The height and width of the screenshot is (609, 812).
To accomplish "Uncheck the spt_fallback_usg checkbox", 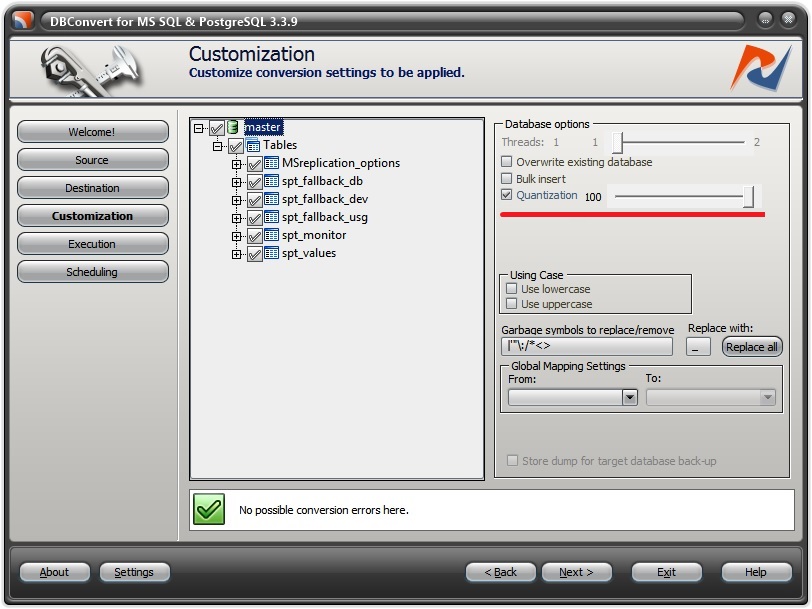I will [254, 218].
